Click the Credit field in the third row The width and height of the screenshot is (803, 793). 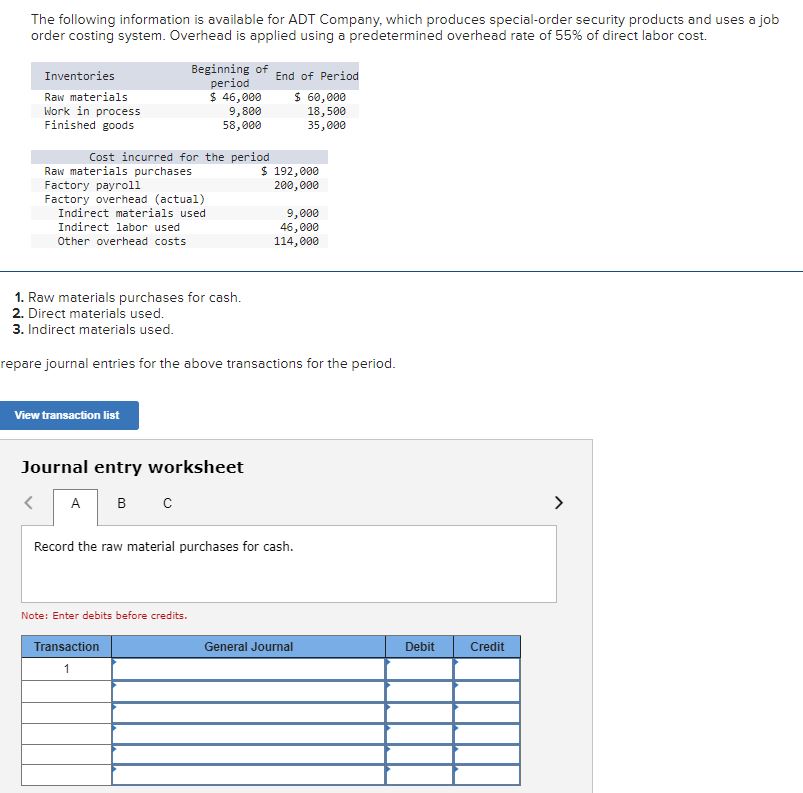(487, 712)
